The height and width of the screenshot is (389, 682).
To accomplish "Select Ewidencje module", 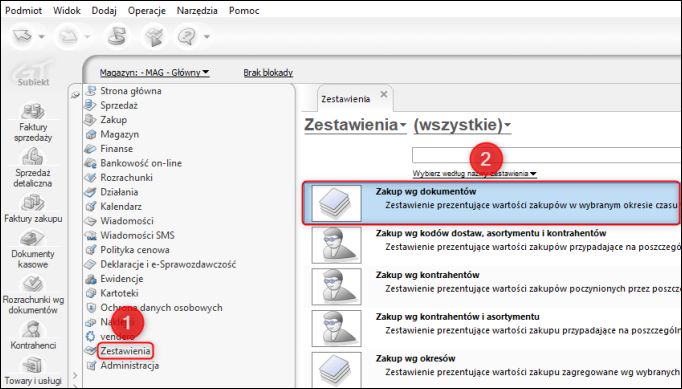I will (121, 278).
